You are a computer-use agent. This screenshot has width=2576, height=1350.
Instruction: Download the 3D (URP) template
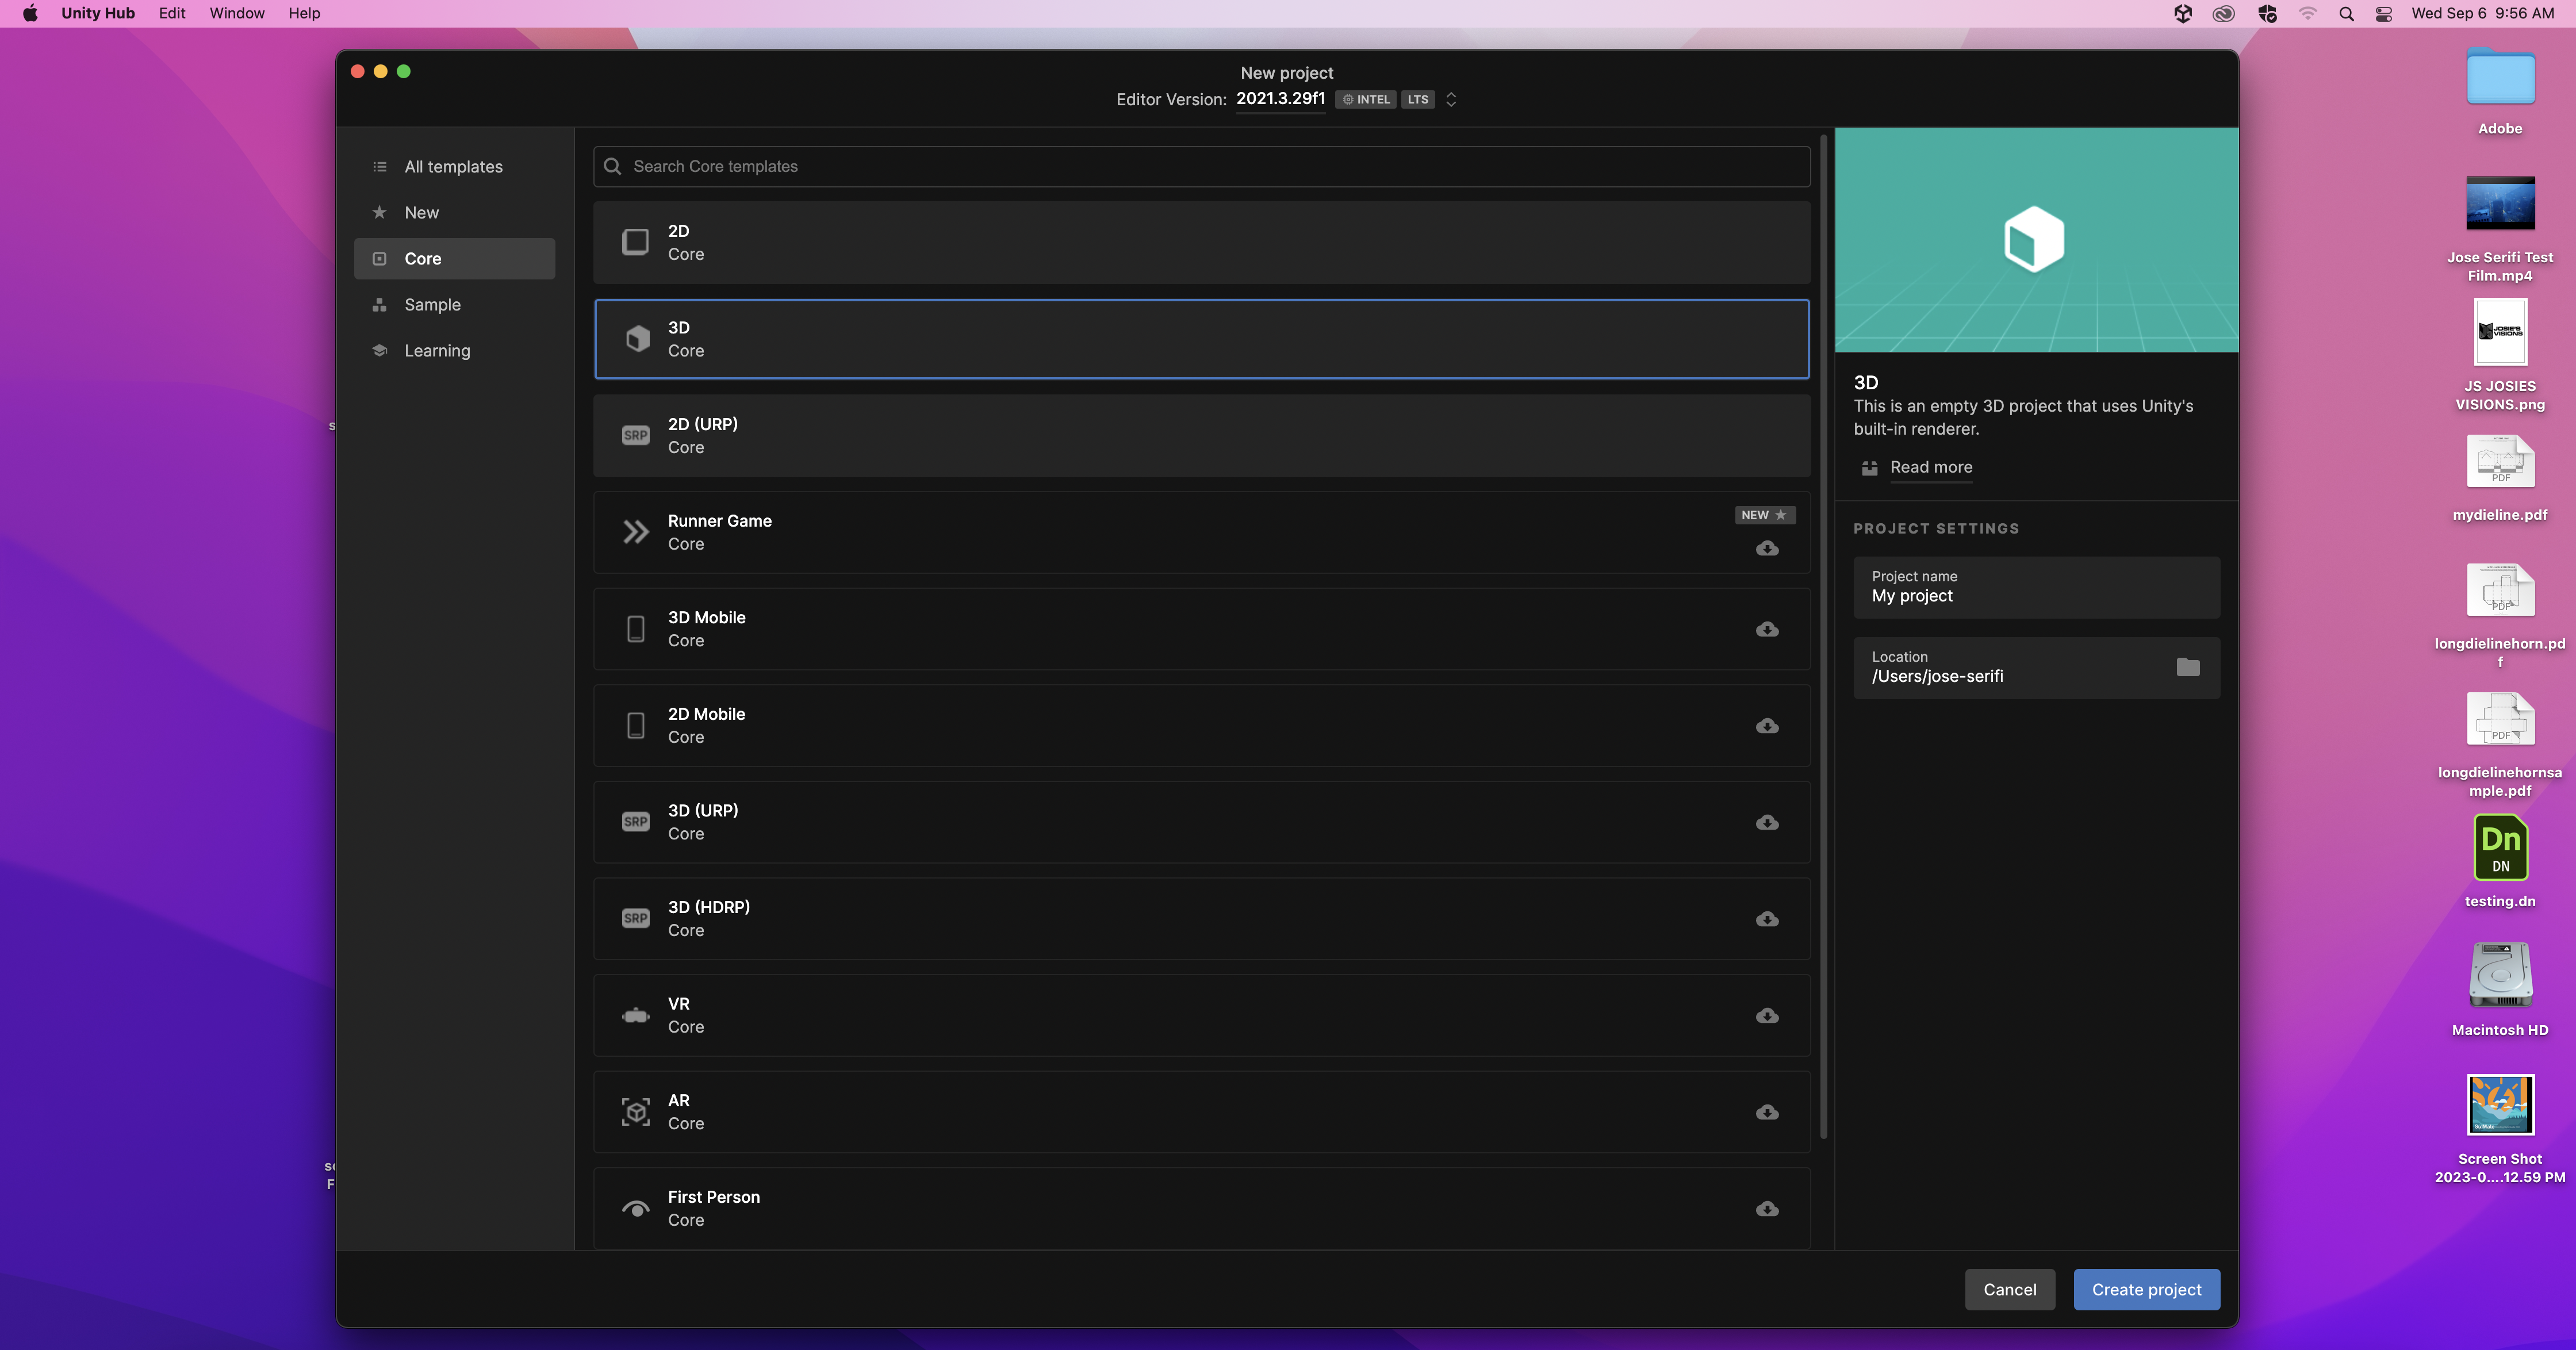coord(1767,822)
